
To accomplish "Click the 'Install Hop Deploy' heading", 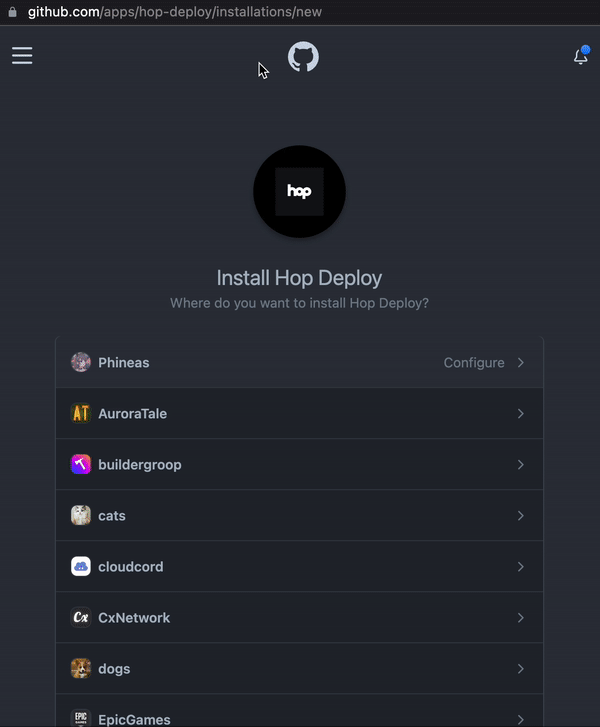I will pyautogui.click(x=300, y=278).
